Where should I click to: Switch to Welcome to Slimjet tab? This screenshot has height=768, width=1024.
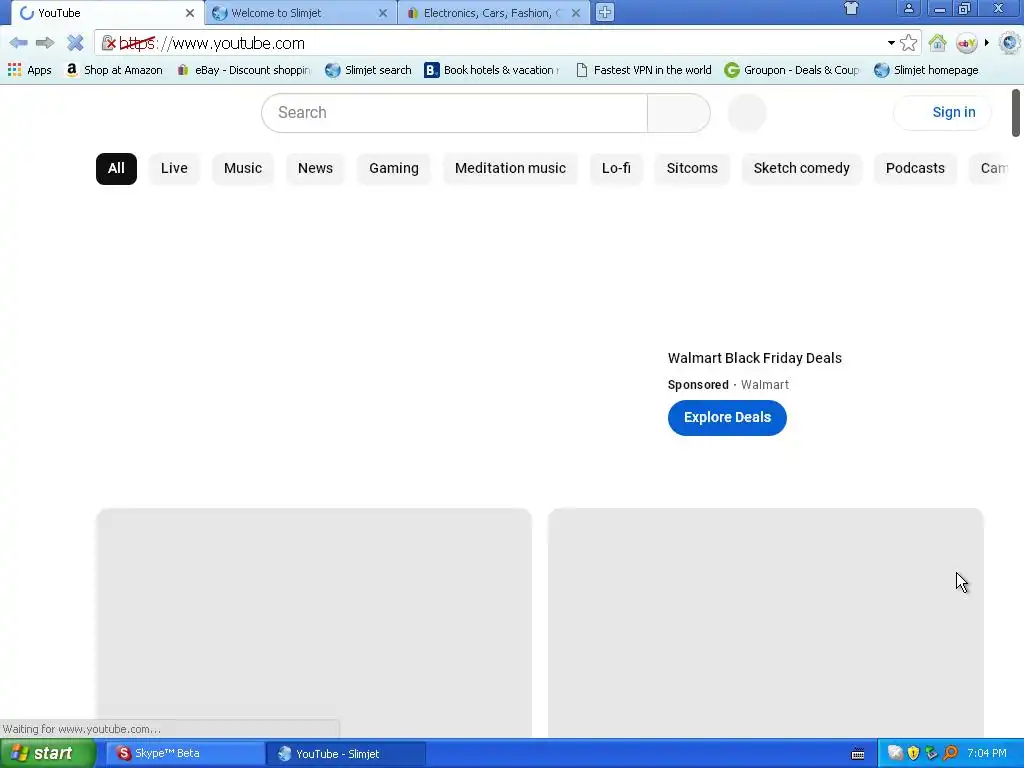(x=300, y=13)
